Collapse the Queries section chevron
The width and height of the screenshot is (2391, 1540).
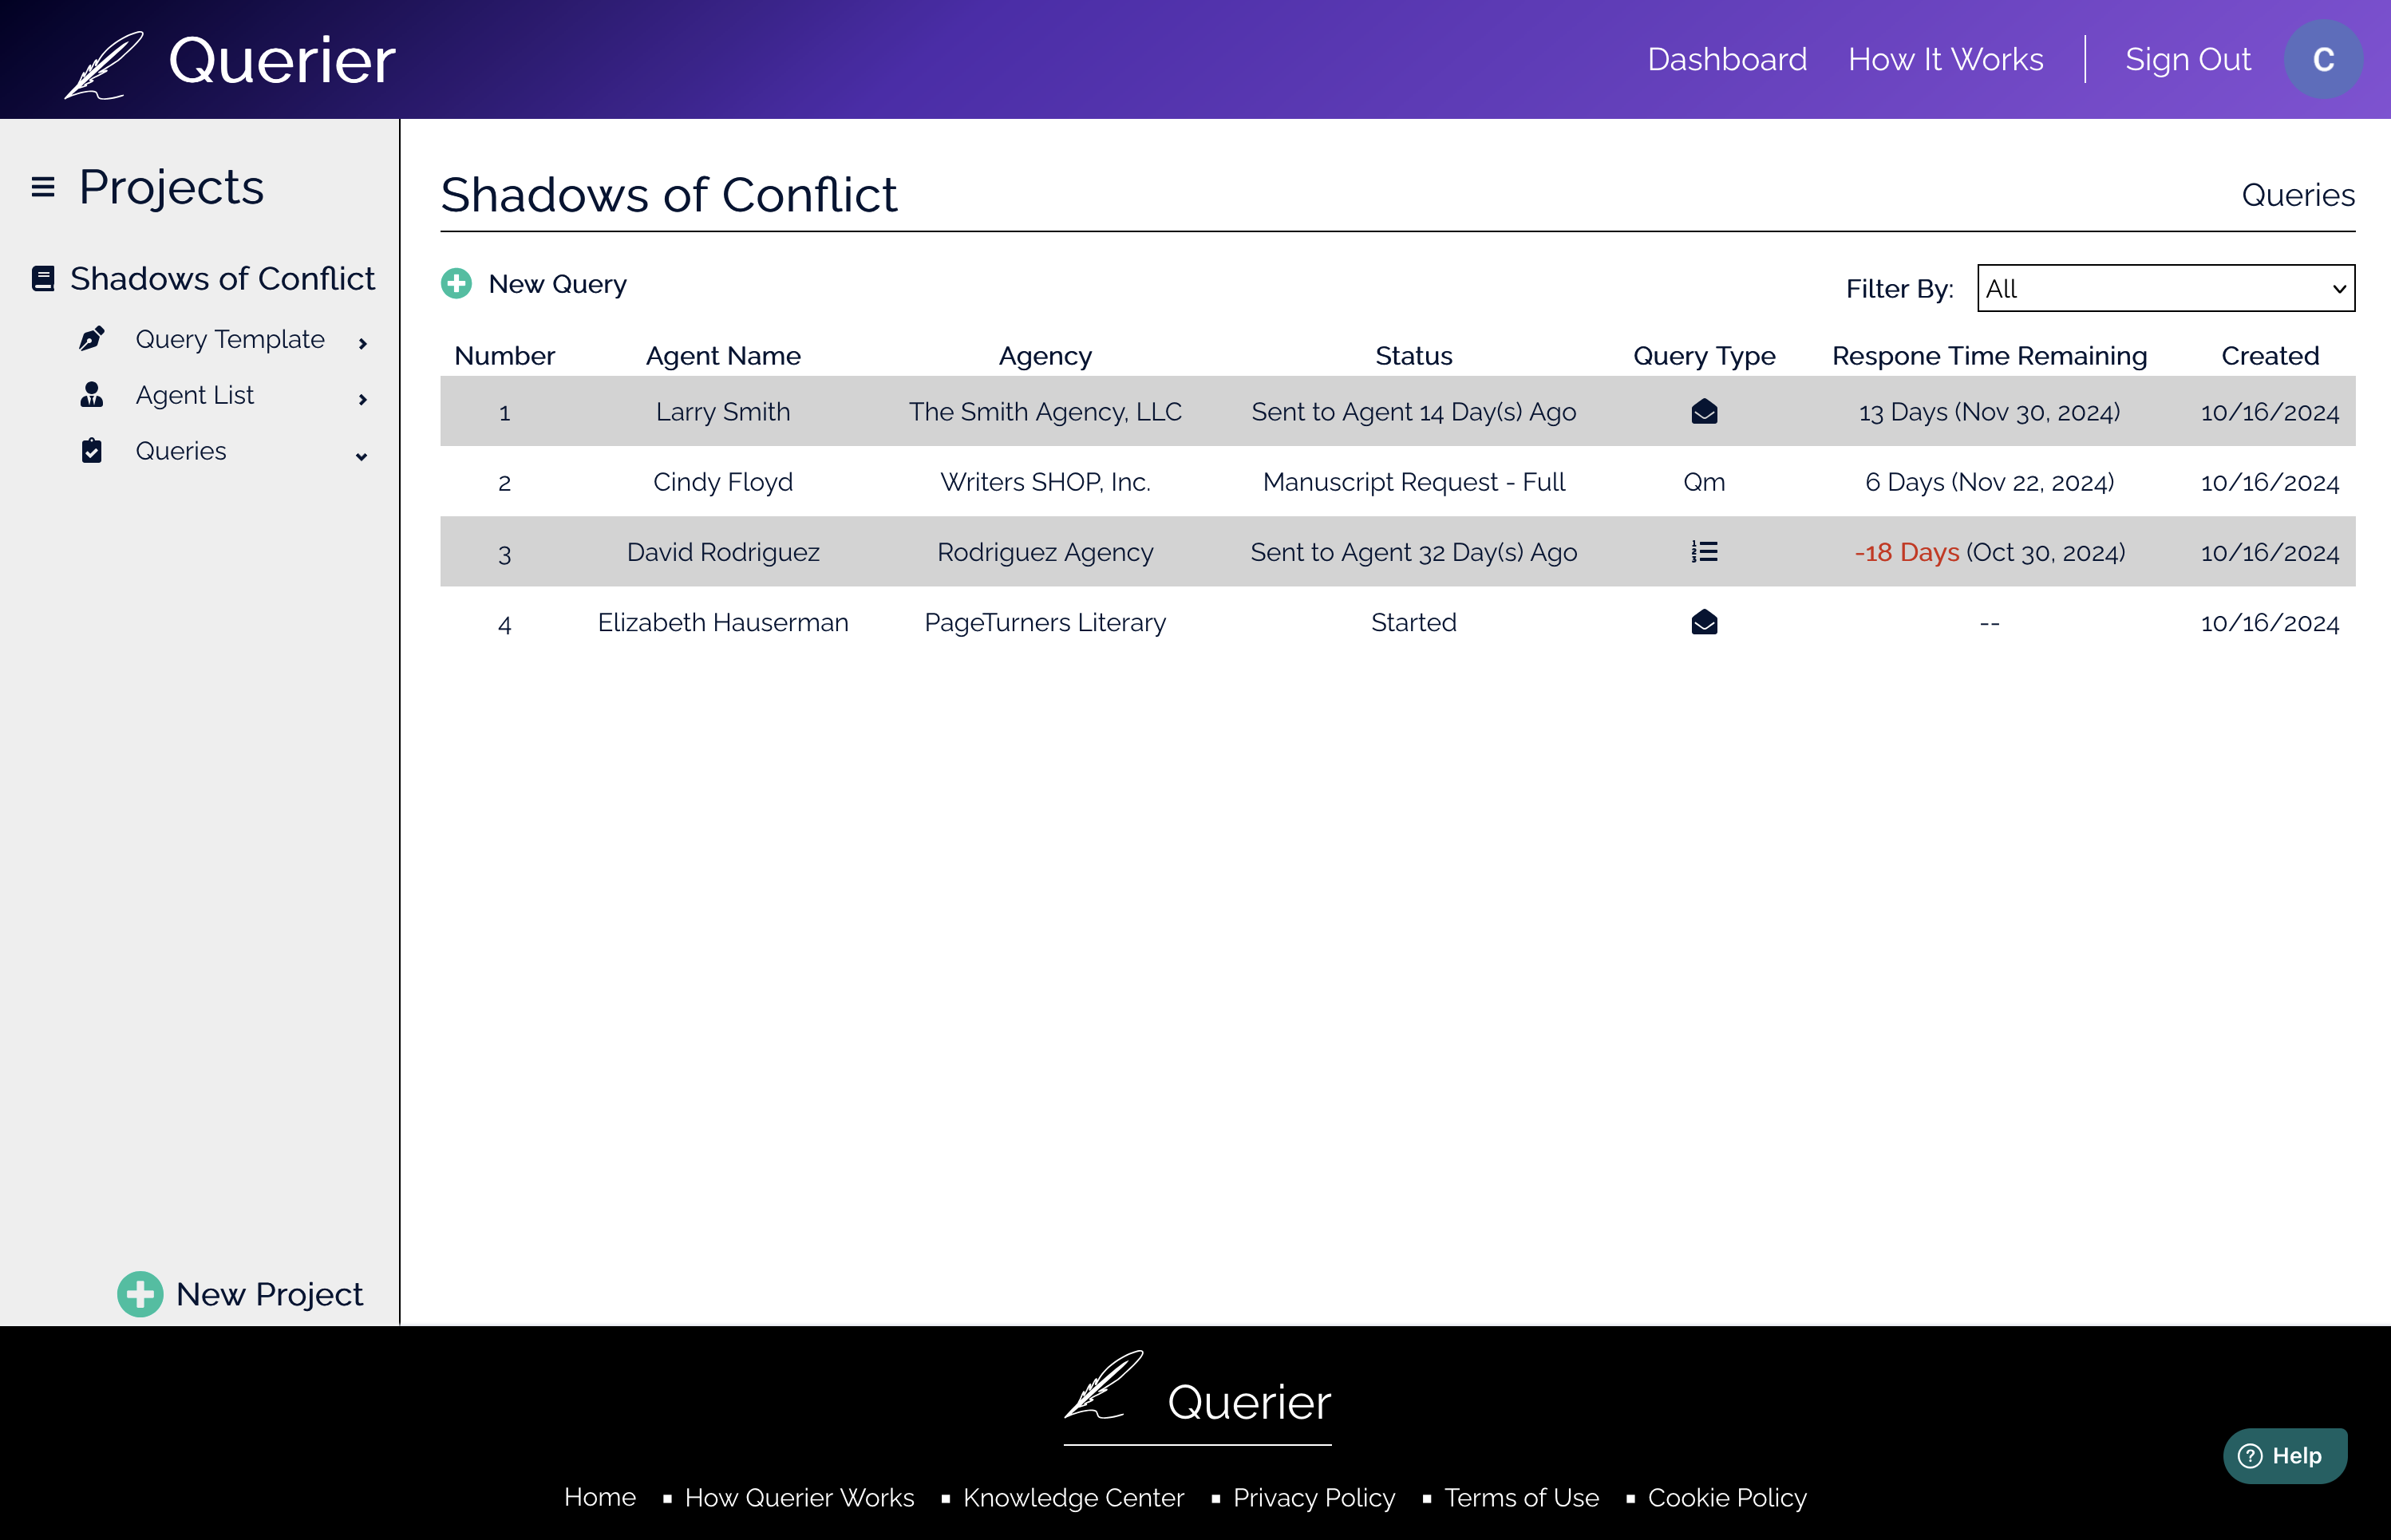(362, 456)
